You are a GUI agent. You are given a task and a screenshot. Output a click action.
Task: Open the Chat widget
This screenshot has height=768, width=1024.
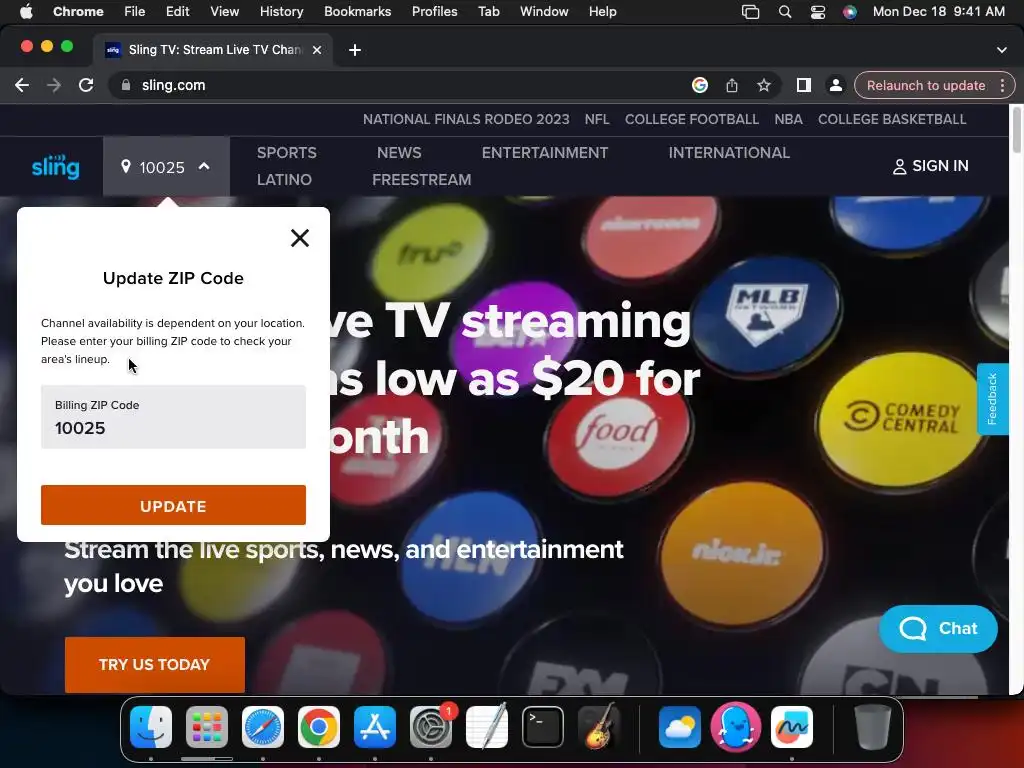click(x=938, y=628)
